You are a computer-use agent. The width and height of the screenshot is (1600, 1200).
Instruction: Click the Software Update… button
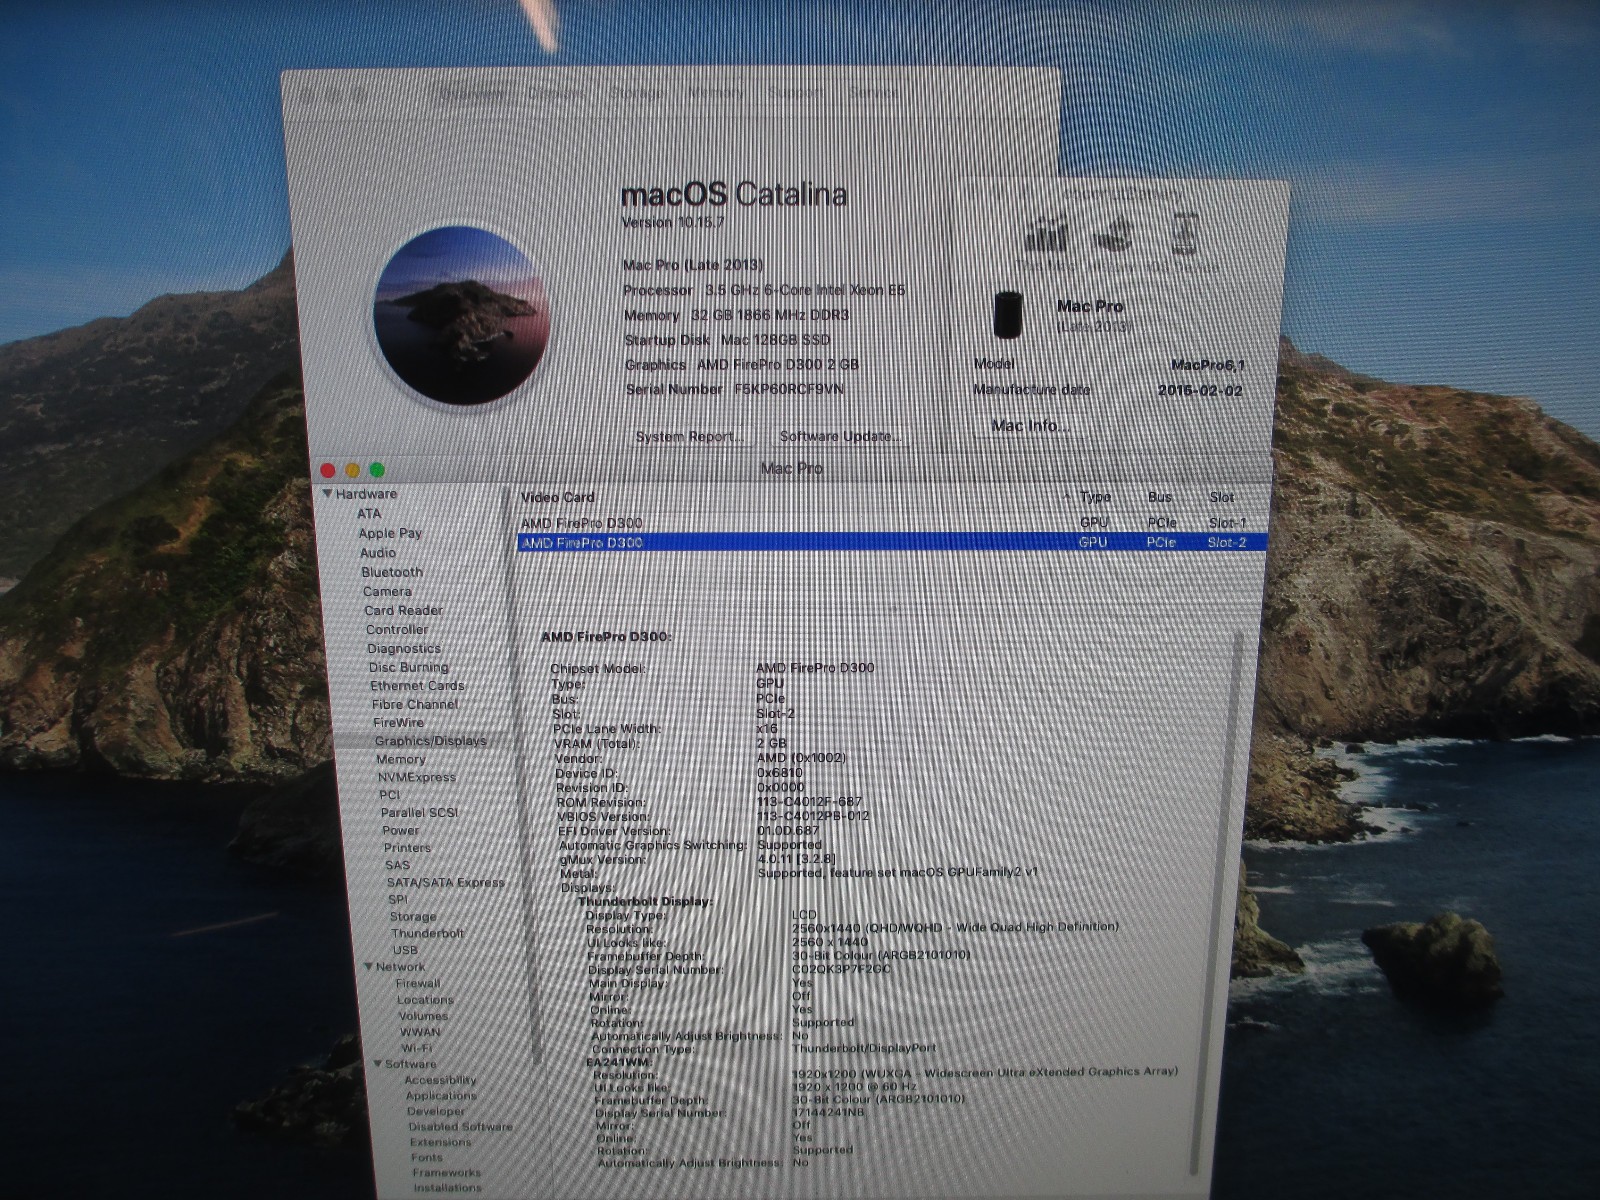click(x=841, y=436)
